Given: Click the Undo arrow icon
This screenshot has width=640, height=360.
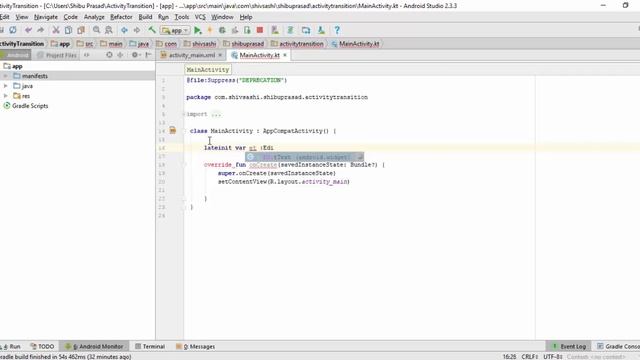Looking at the screenshot, I should click(28, 30).
